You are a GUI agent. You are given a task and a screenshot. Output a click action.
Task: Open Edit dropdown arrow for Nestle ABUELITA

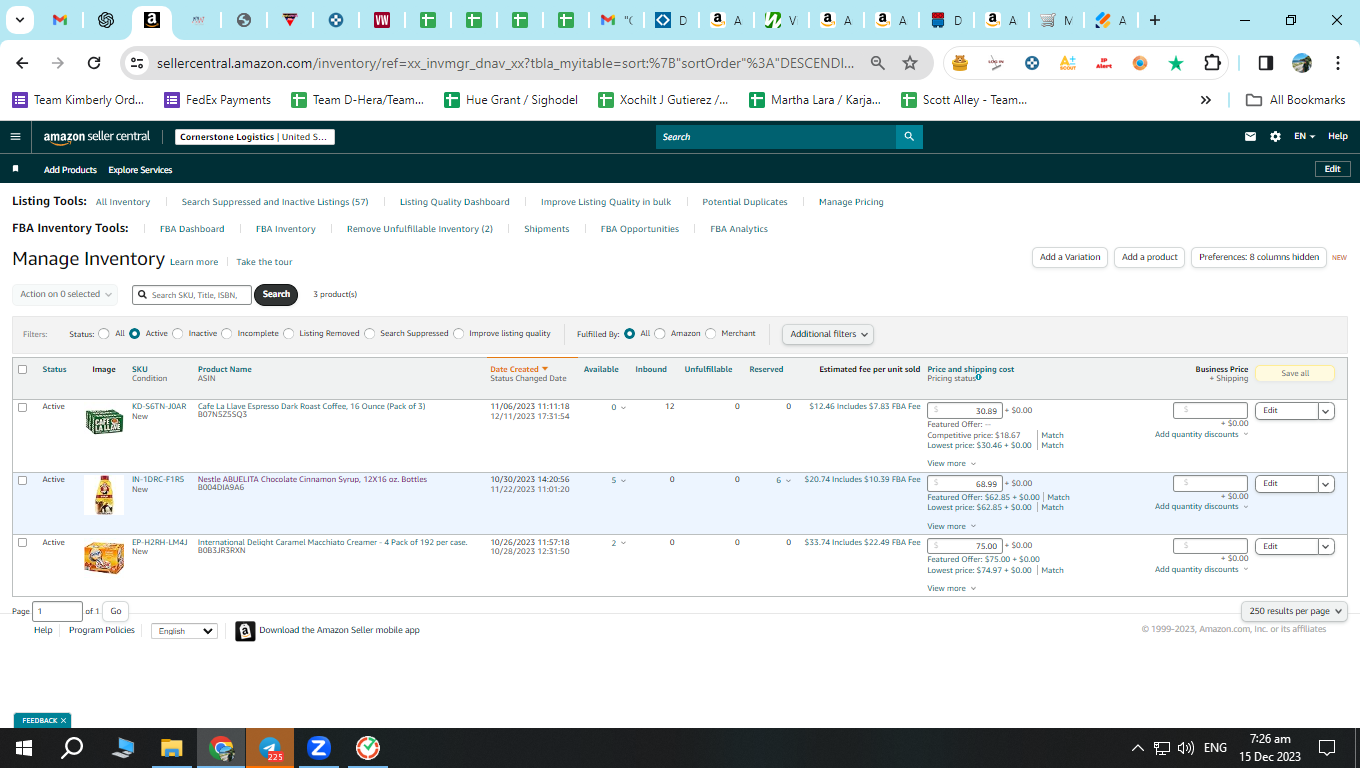1326,484
